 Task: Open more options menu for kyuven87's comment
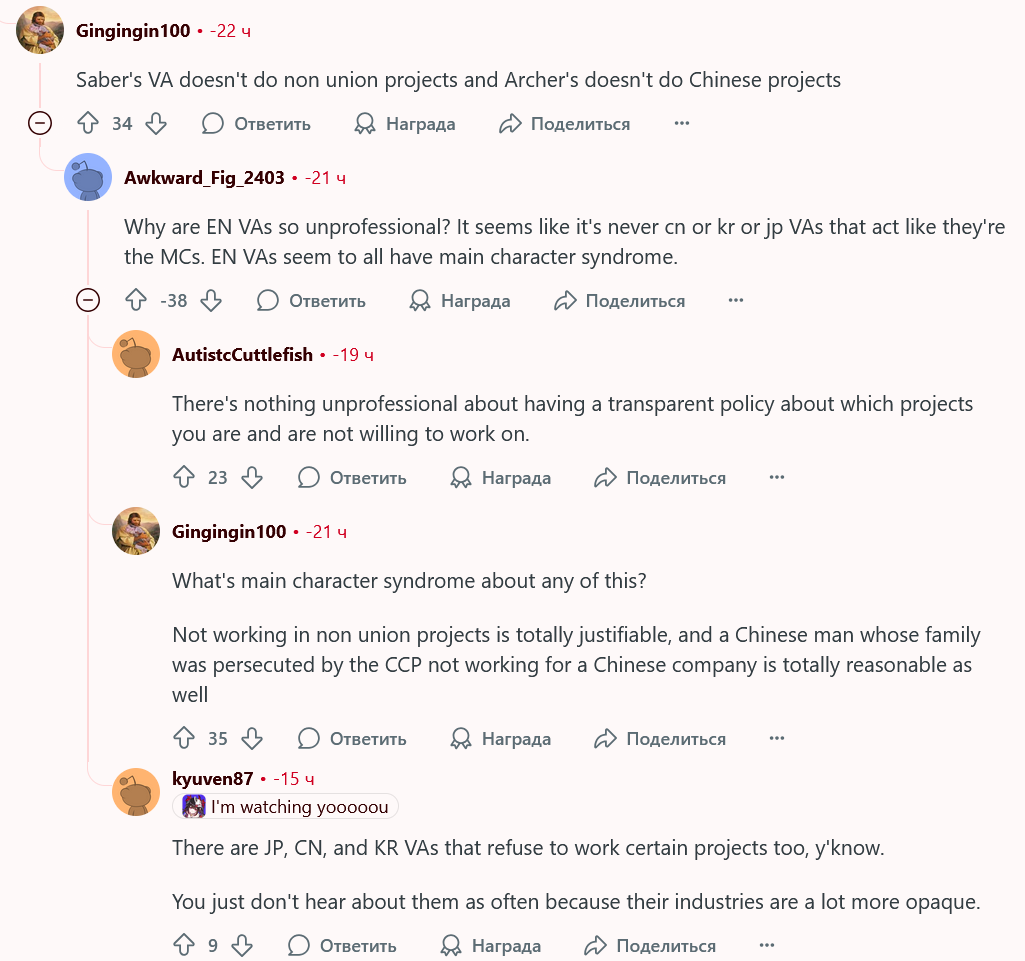pyautogui.click(x=767, y=946)
